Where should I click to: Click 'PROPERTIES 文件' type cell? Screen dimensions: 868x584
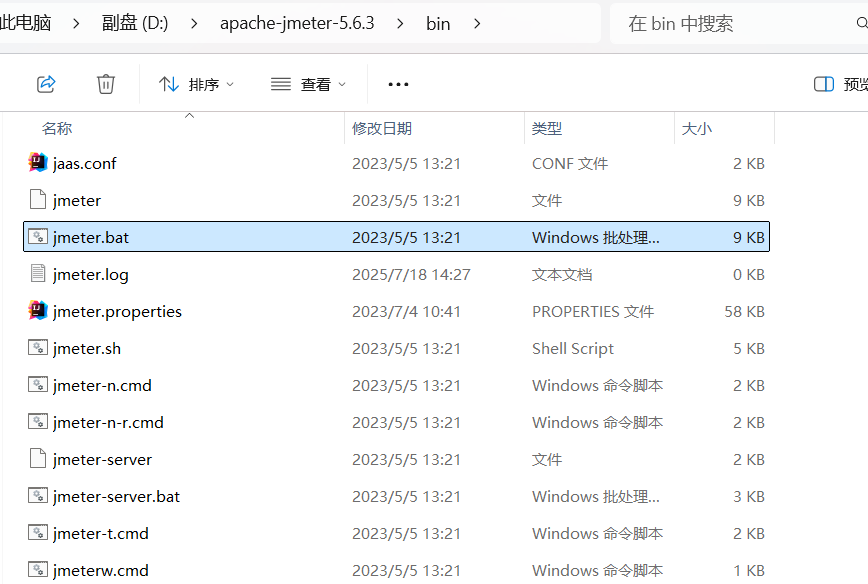click(593, 312)
